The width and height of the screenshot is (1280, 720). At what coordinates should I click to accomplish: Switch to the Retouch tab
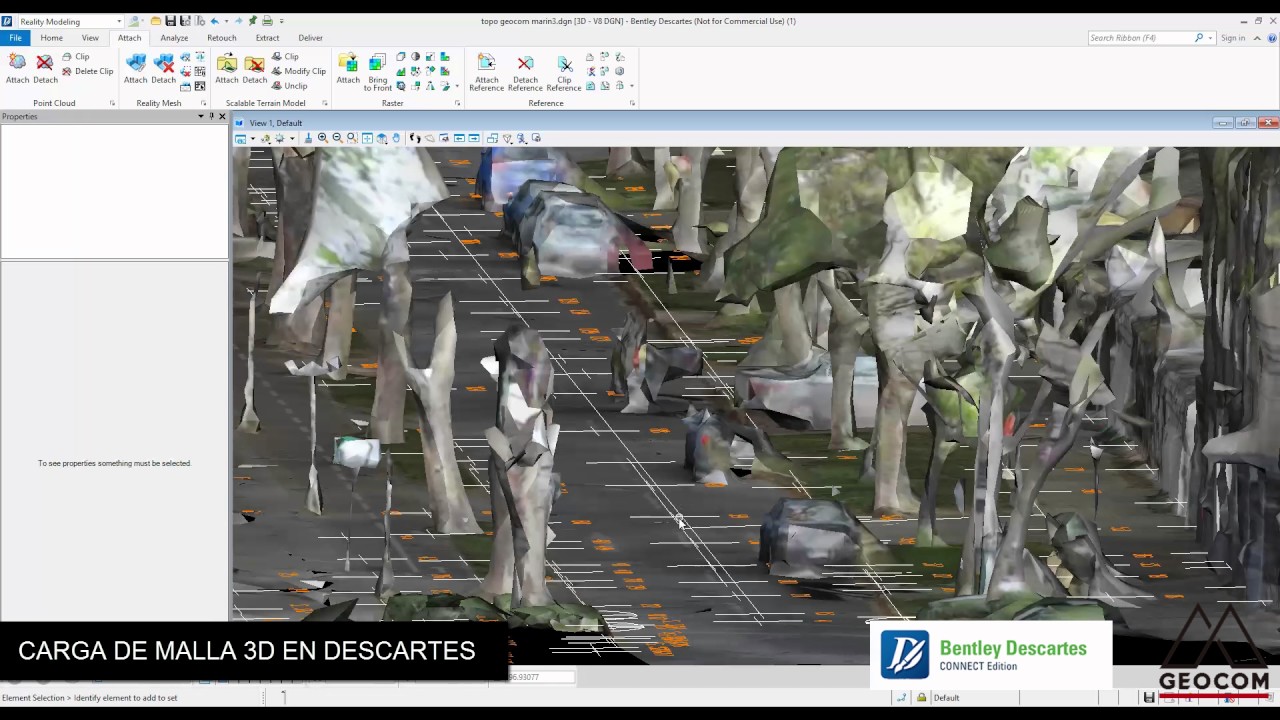click(x=221, y=38)
